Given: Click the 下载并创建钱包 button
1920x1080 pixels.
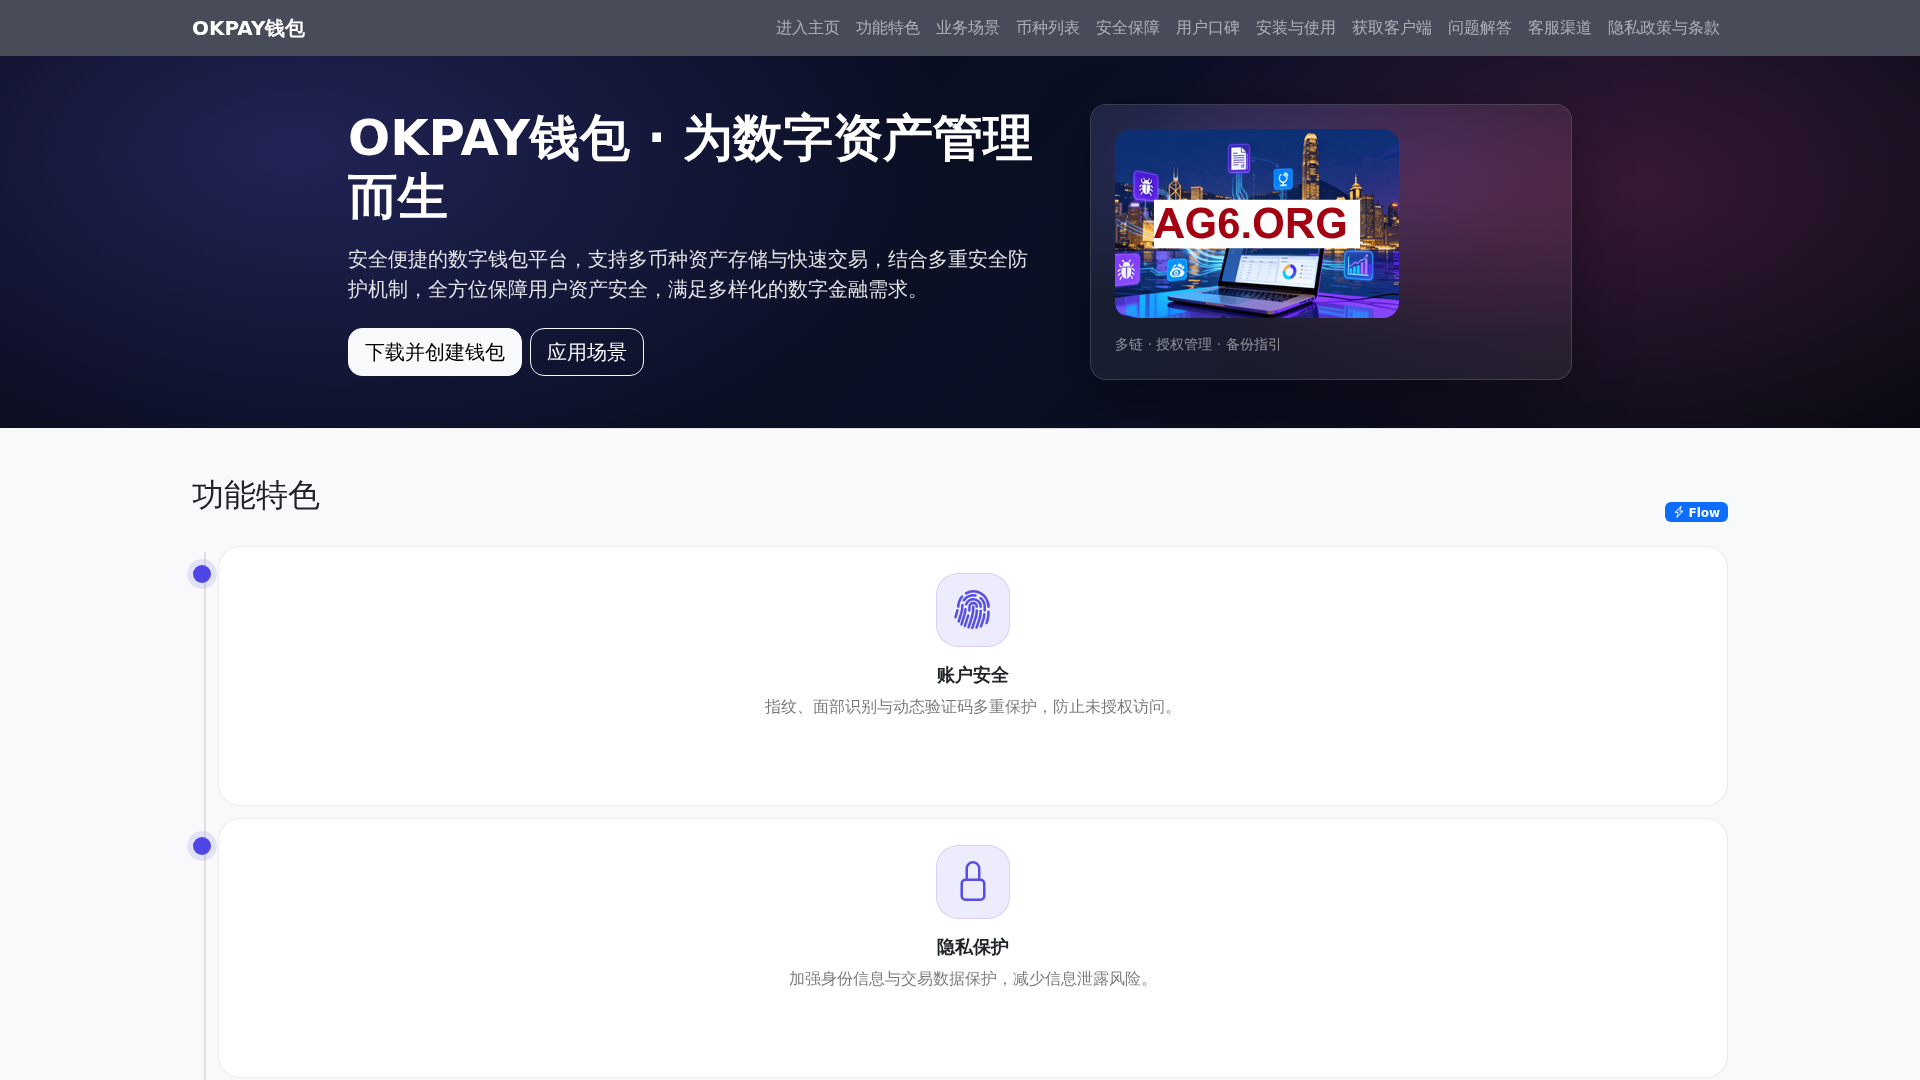Looking at the screenshot, I should (435, 352).
